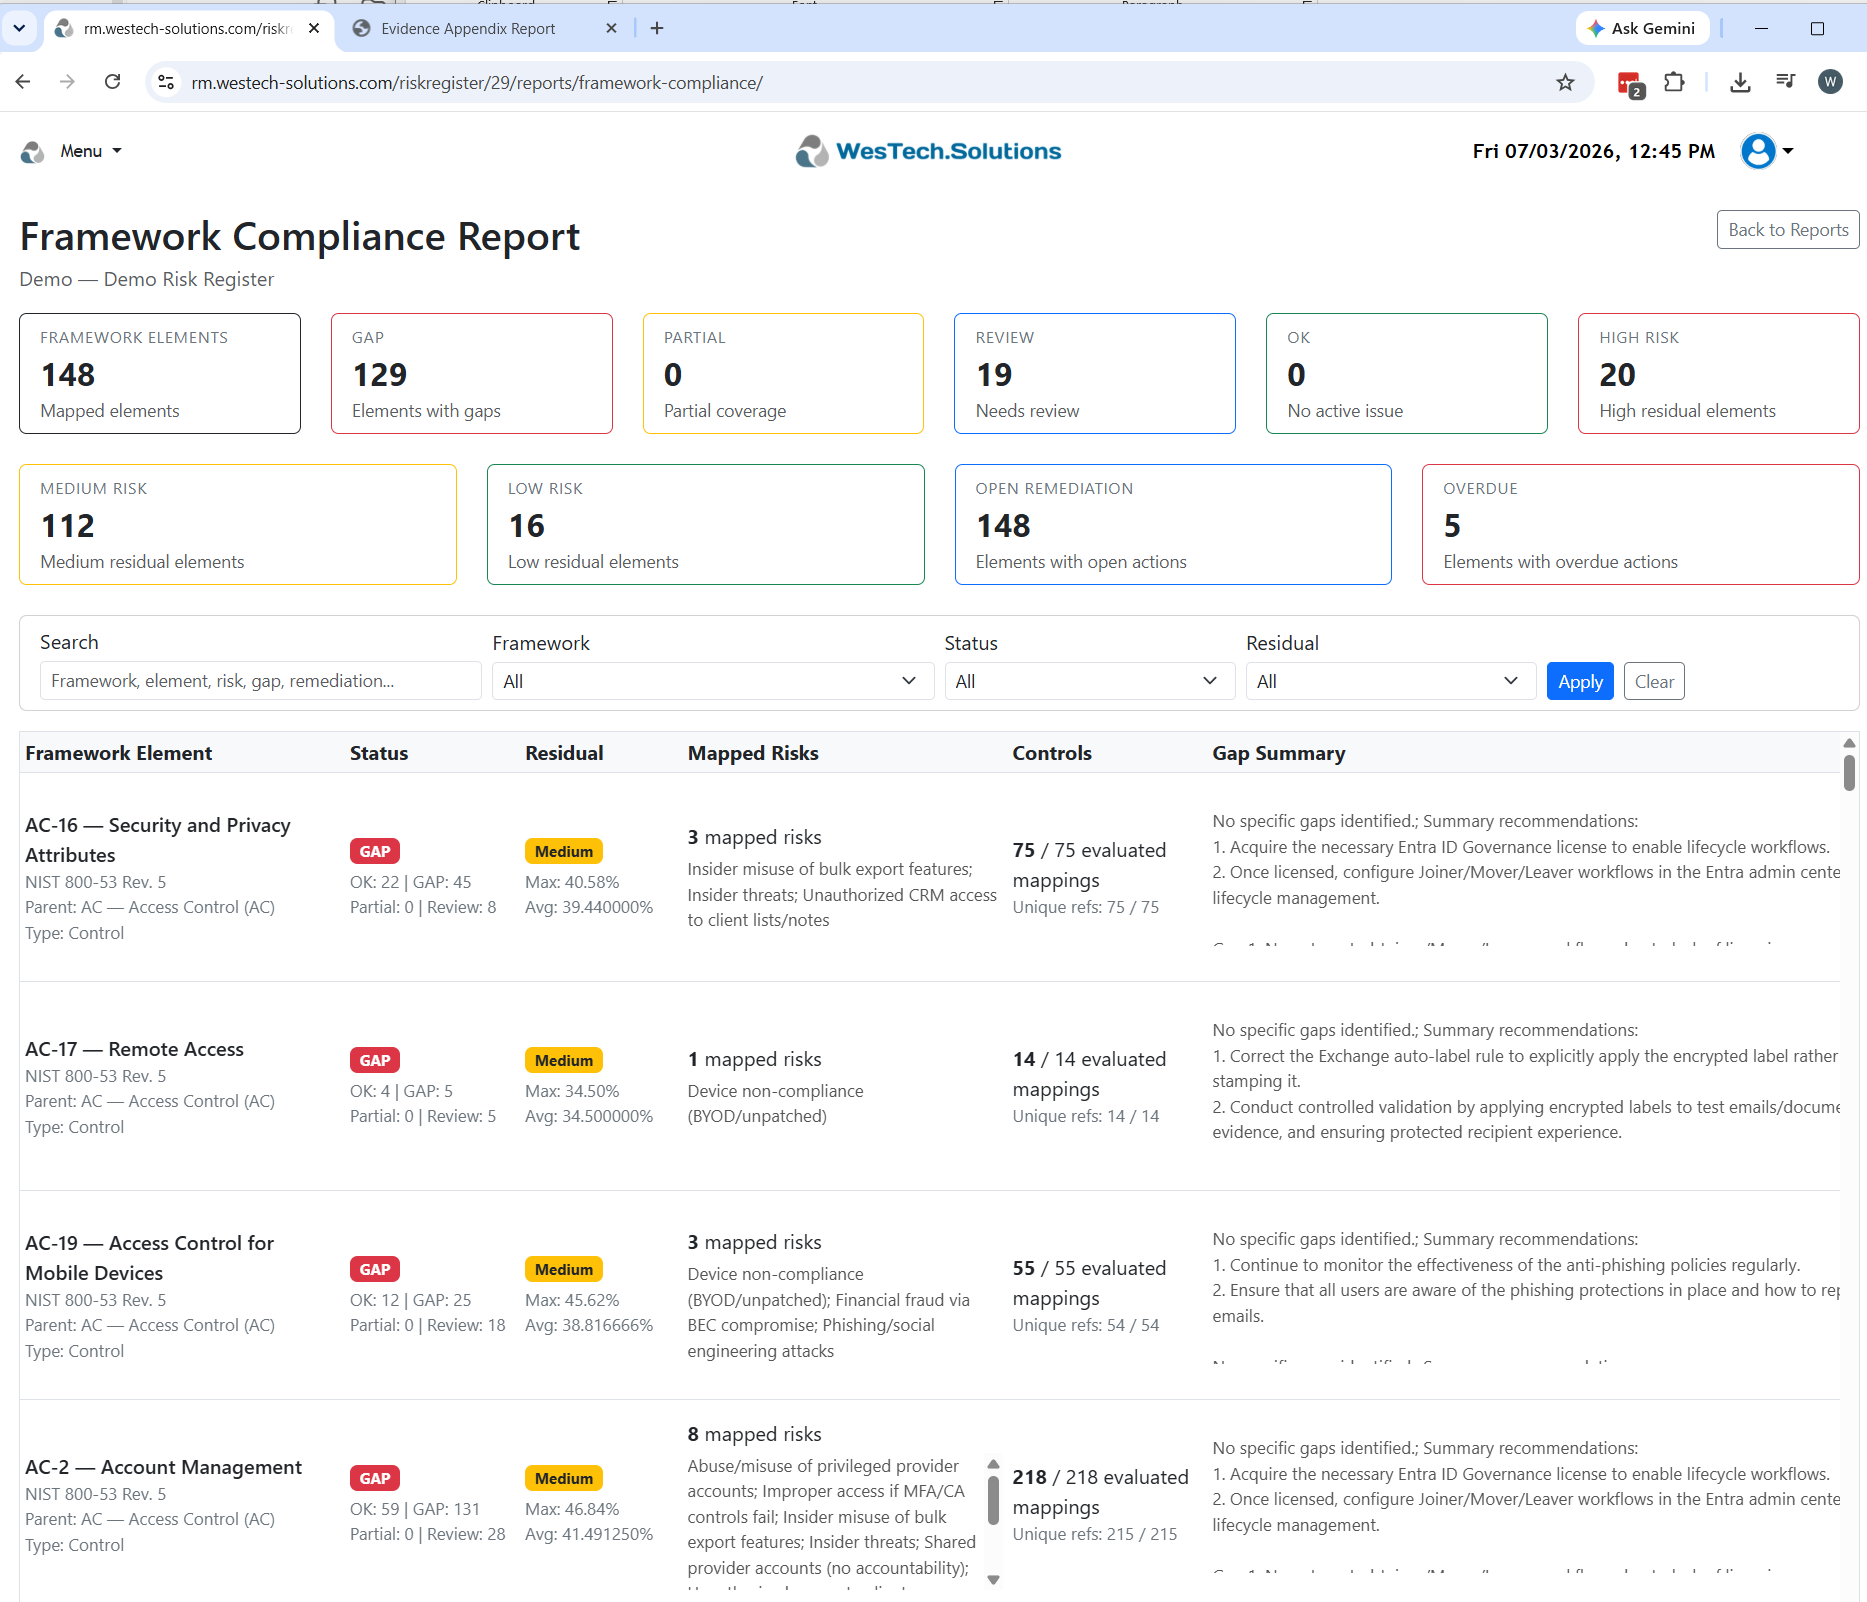Open browser downloads icon

[1740, 82]
